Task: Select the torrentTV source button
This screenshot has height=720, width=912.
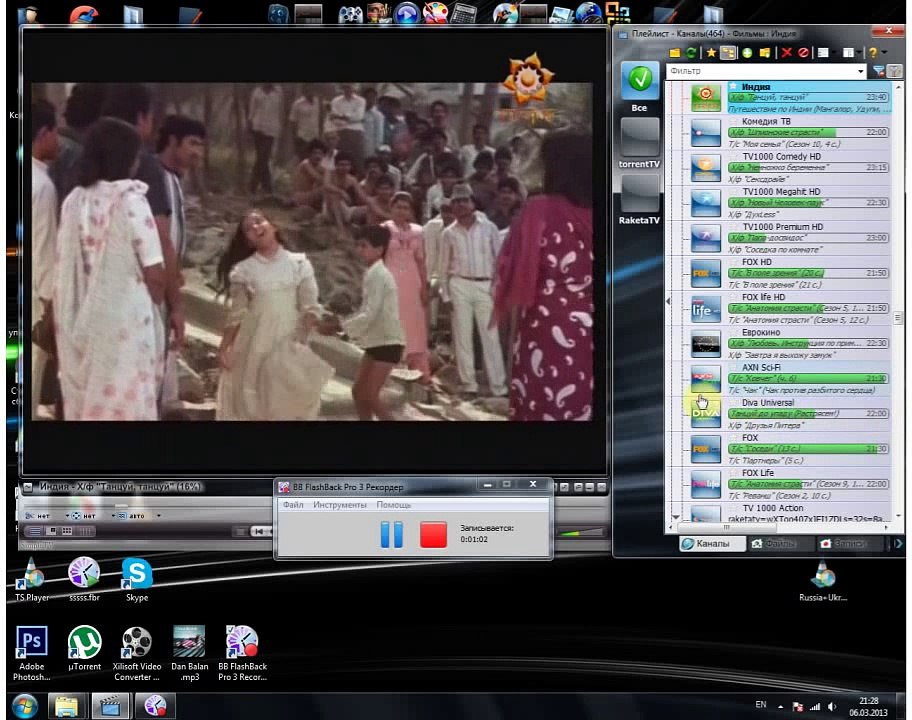Action: tap(639, 143)
